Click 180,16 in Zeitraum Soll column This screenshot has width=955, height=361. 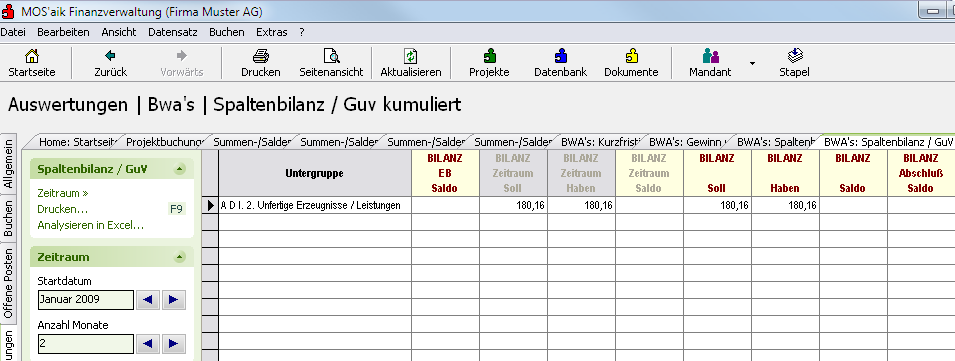tap(513, 205)
